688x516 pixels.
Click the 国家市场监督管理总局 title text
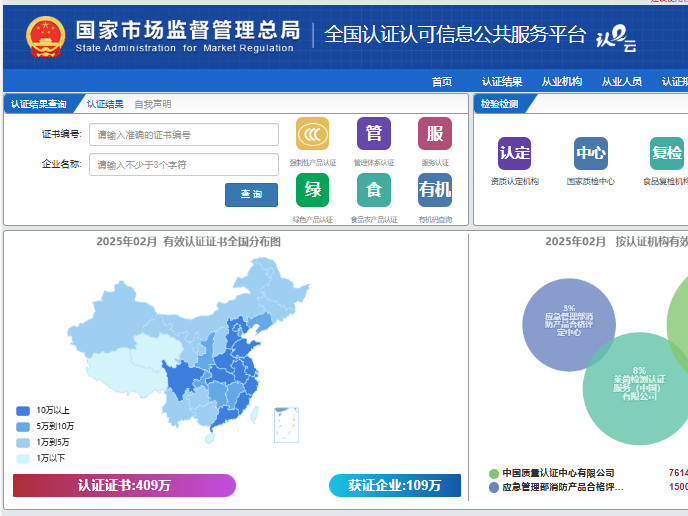tap(188, 30)
